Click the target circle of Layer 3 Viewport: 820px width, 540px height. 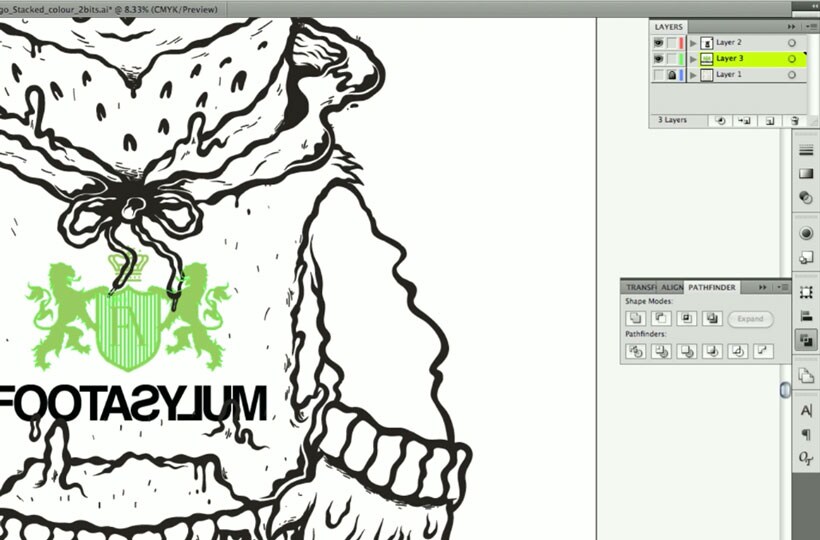pyautogui.click(x=792, y=59)
